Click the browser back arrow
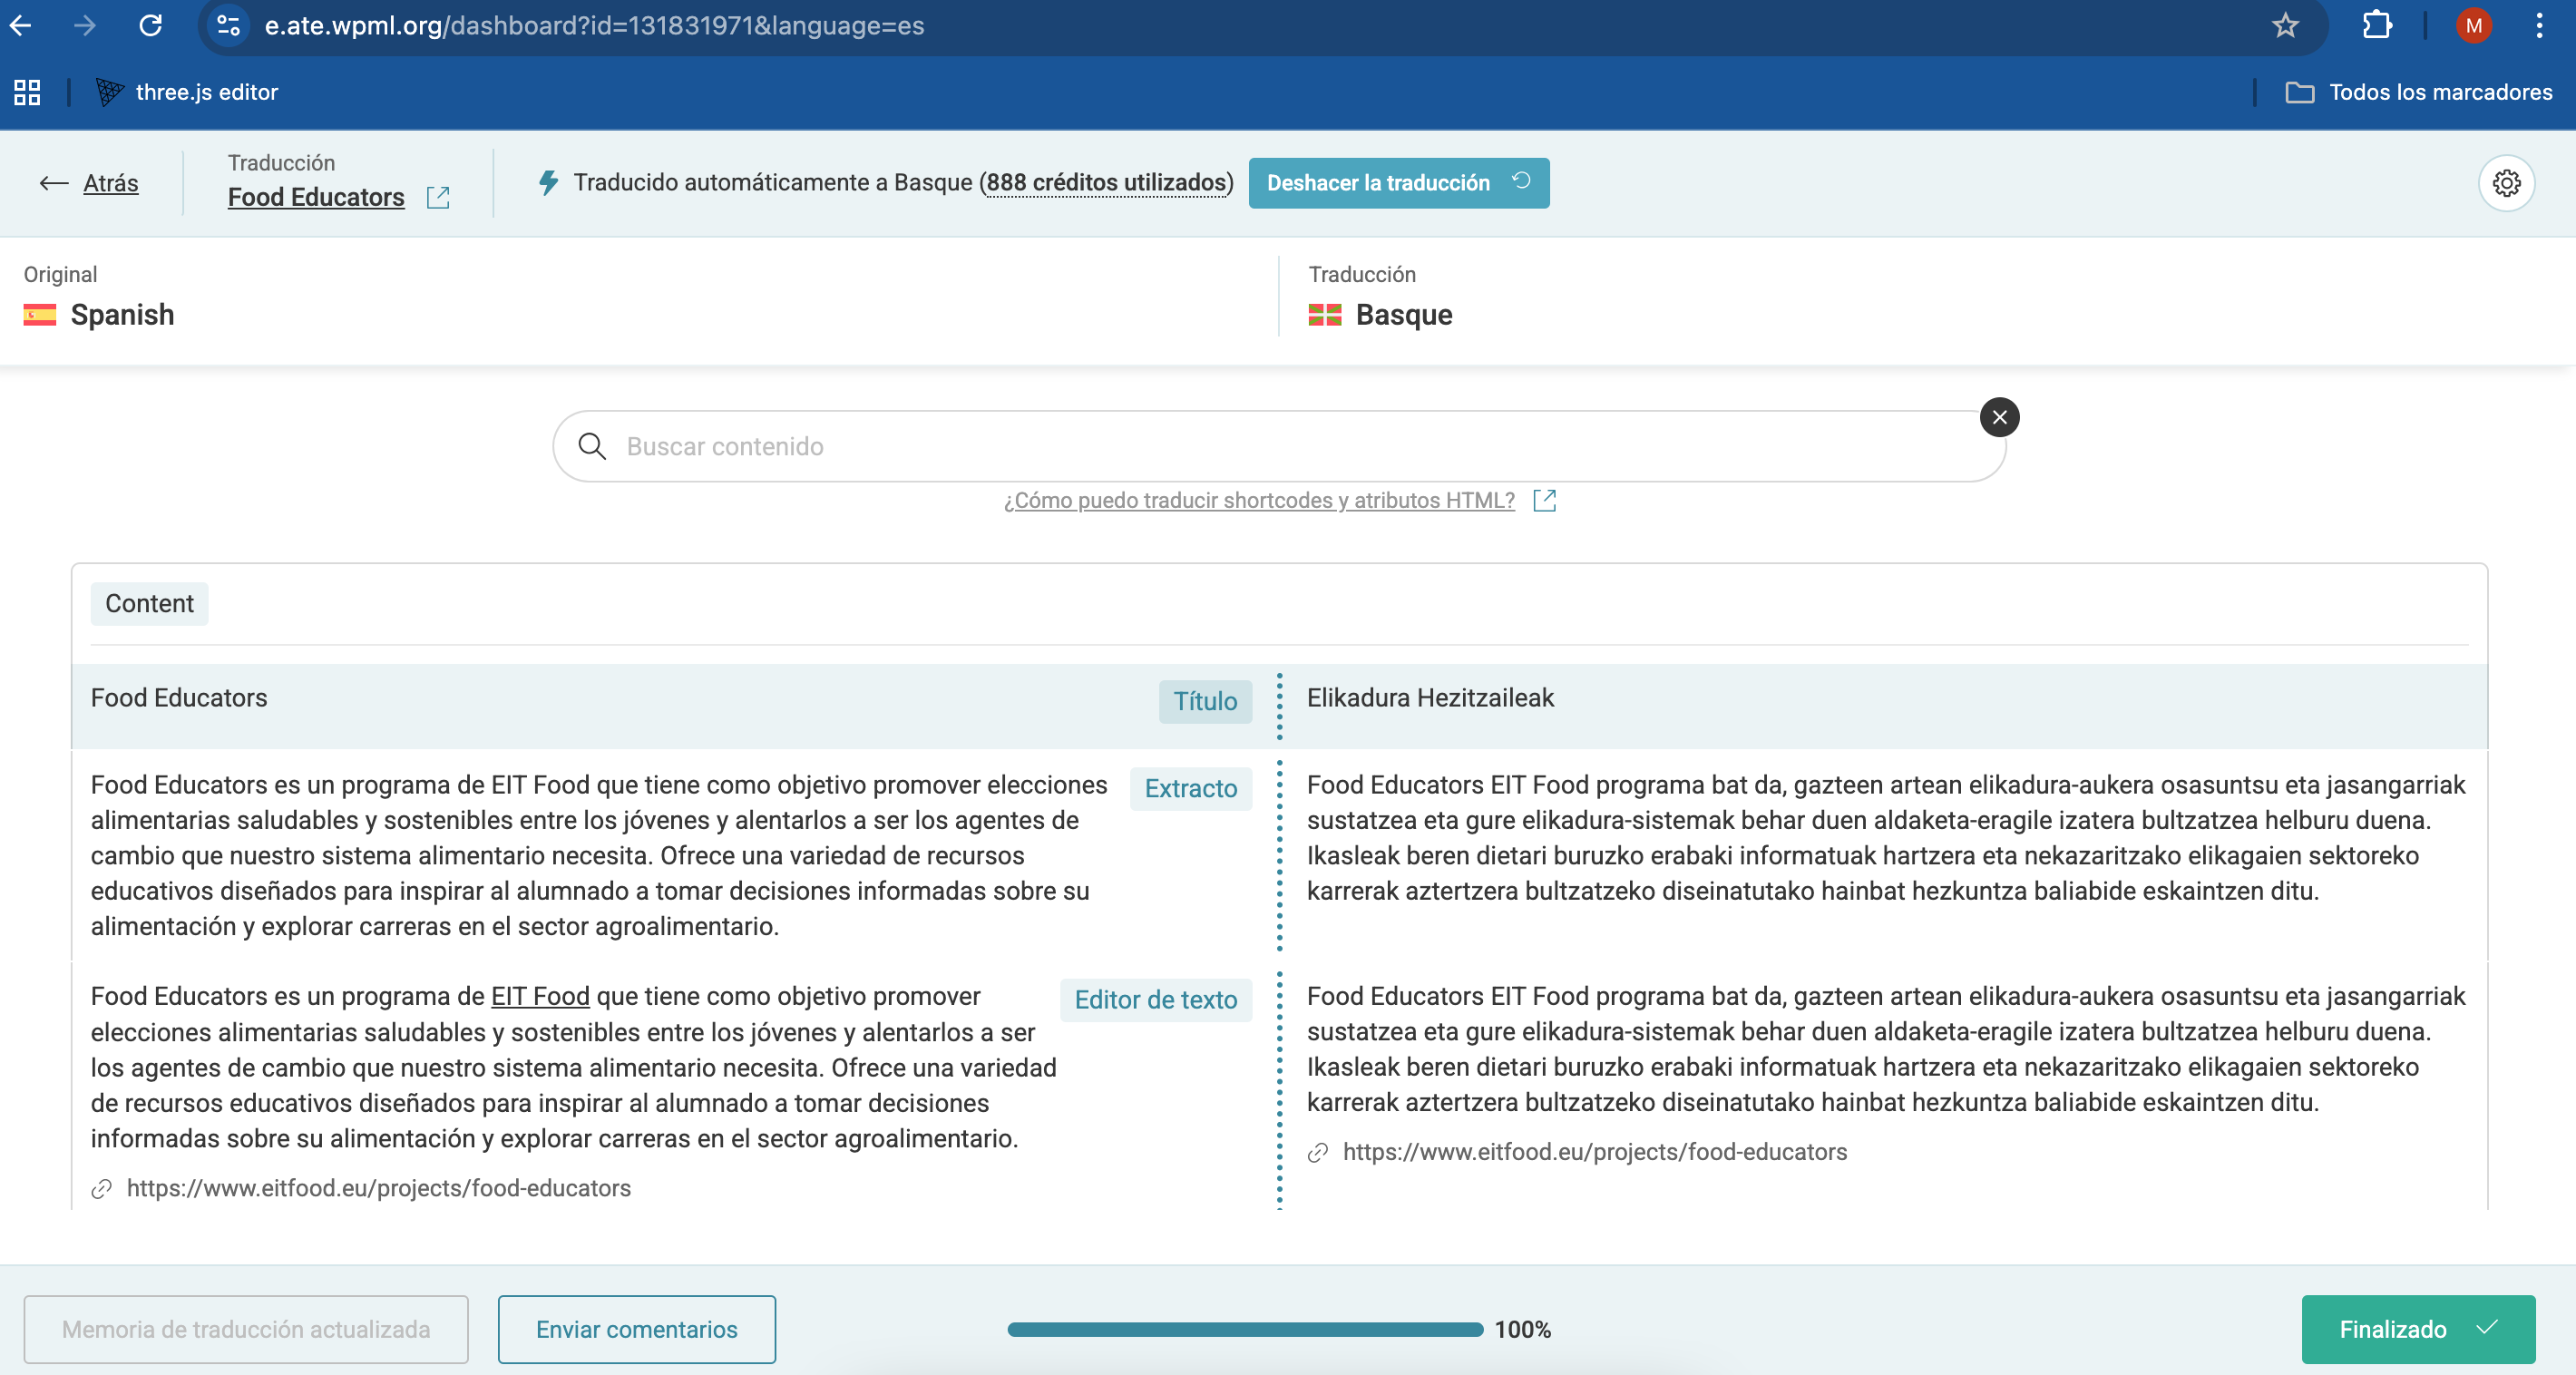Viewport: 2576px width, 1375px height. (21, 25)
